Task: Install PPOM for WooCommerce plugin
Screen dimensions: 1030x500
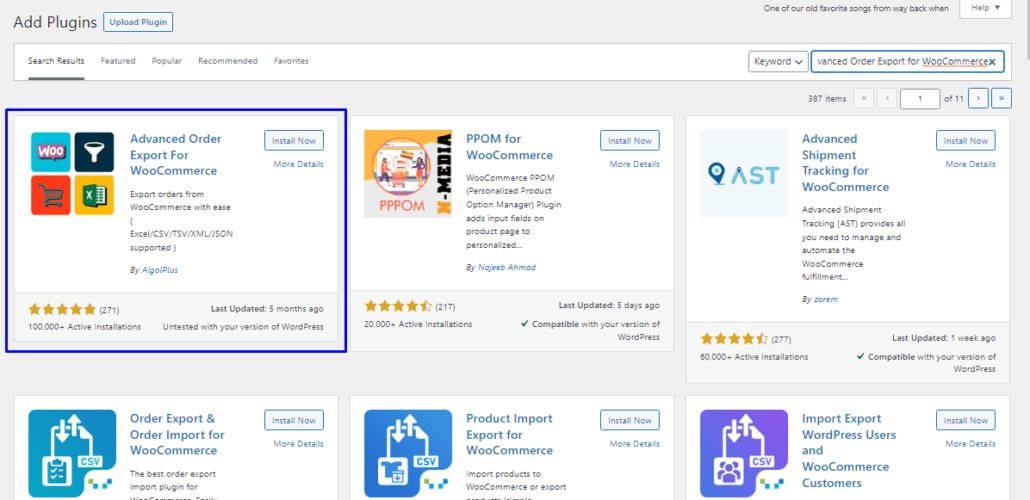Action: pos(630,141)
